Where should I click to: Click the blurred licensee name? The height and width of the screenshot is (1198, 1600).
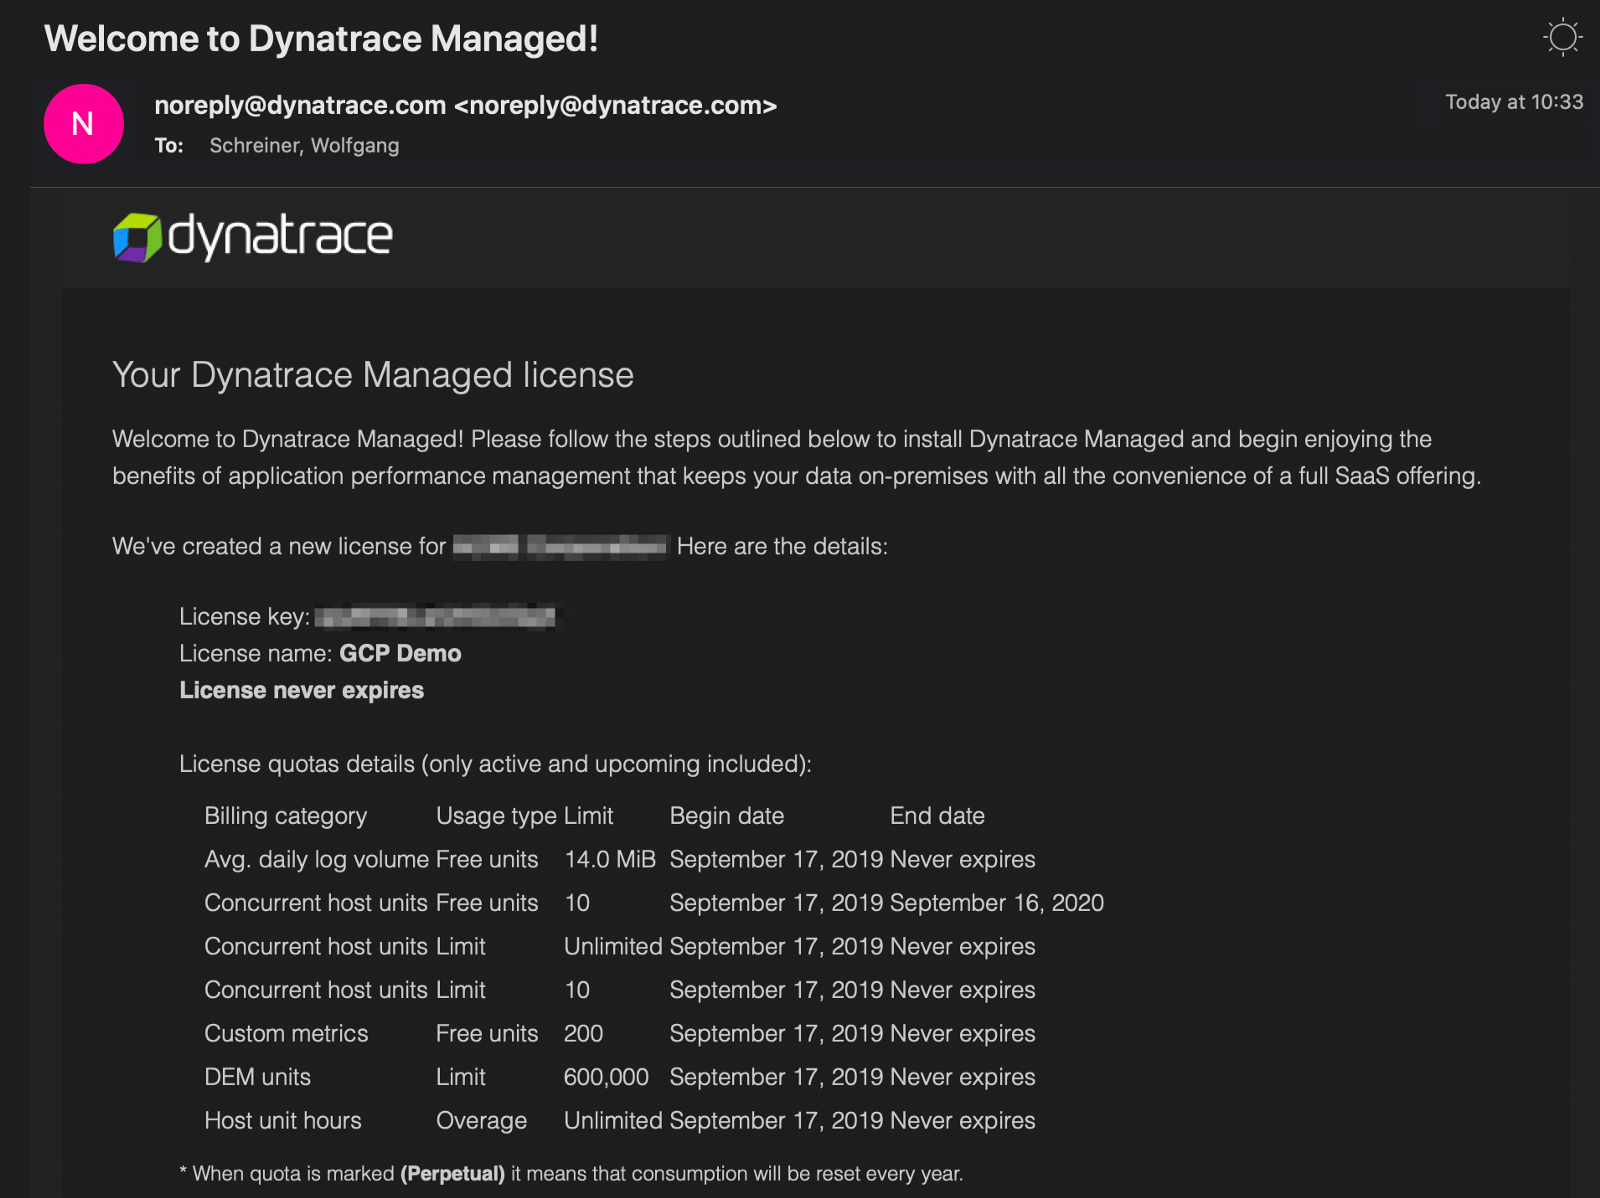coord(560,546)
